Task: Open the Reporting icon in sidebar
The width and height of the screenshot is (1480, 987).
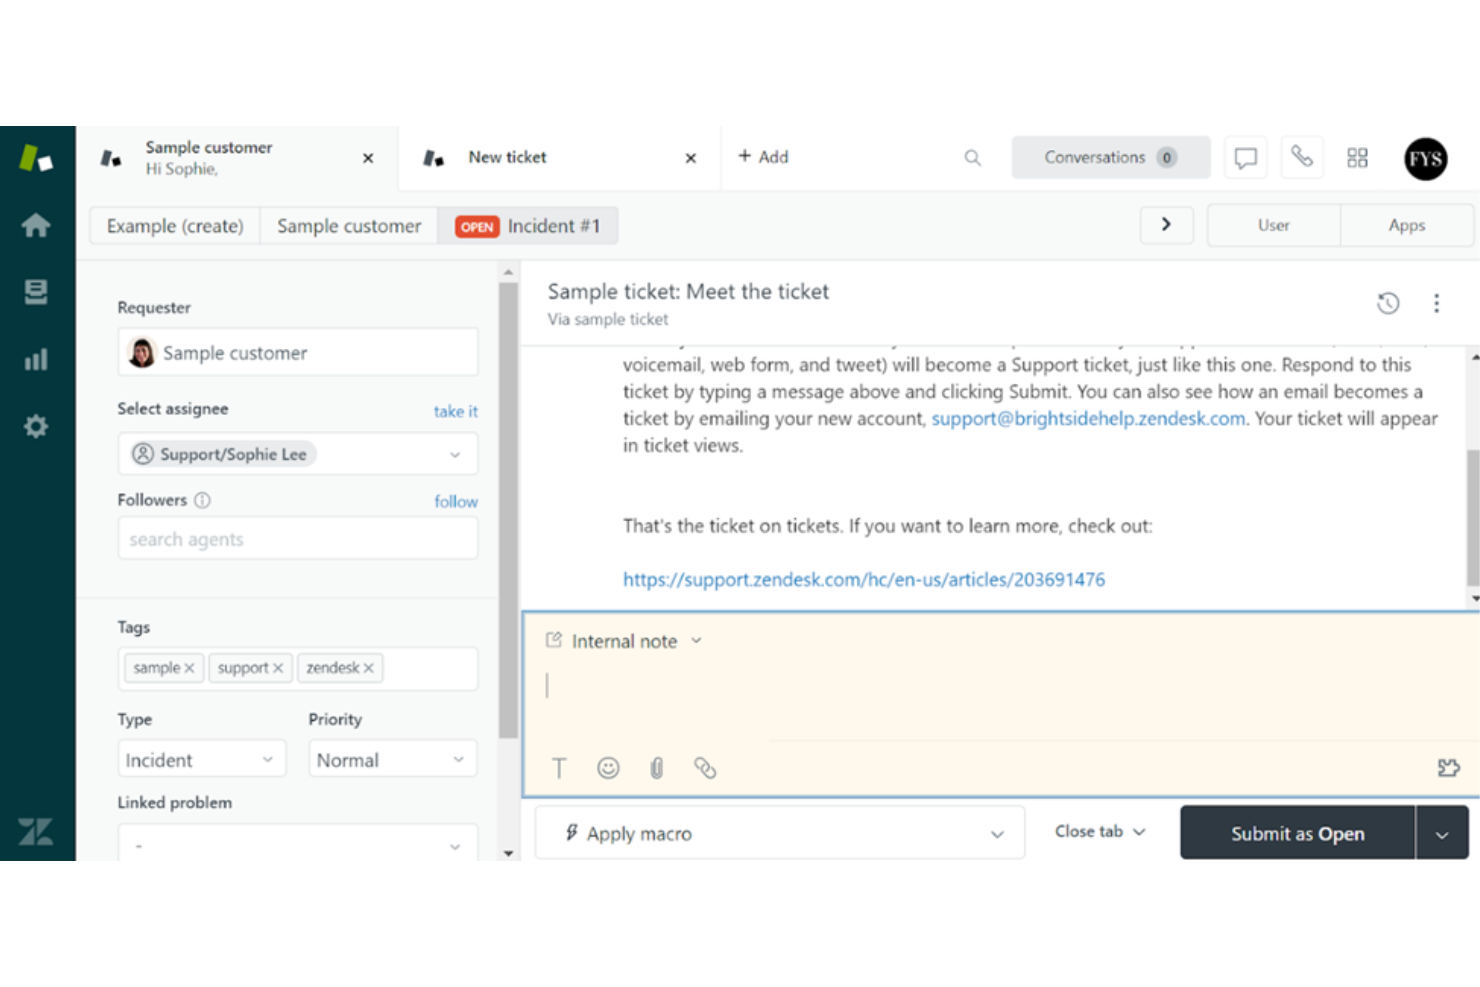Action: coord(36,358)
